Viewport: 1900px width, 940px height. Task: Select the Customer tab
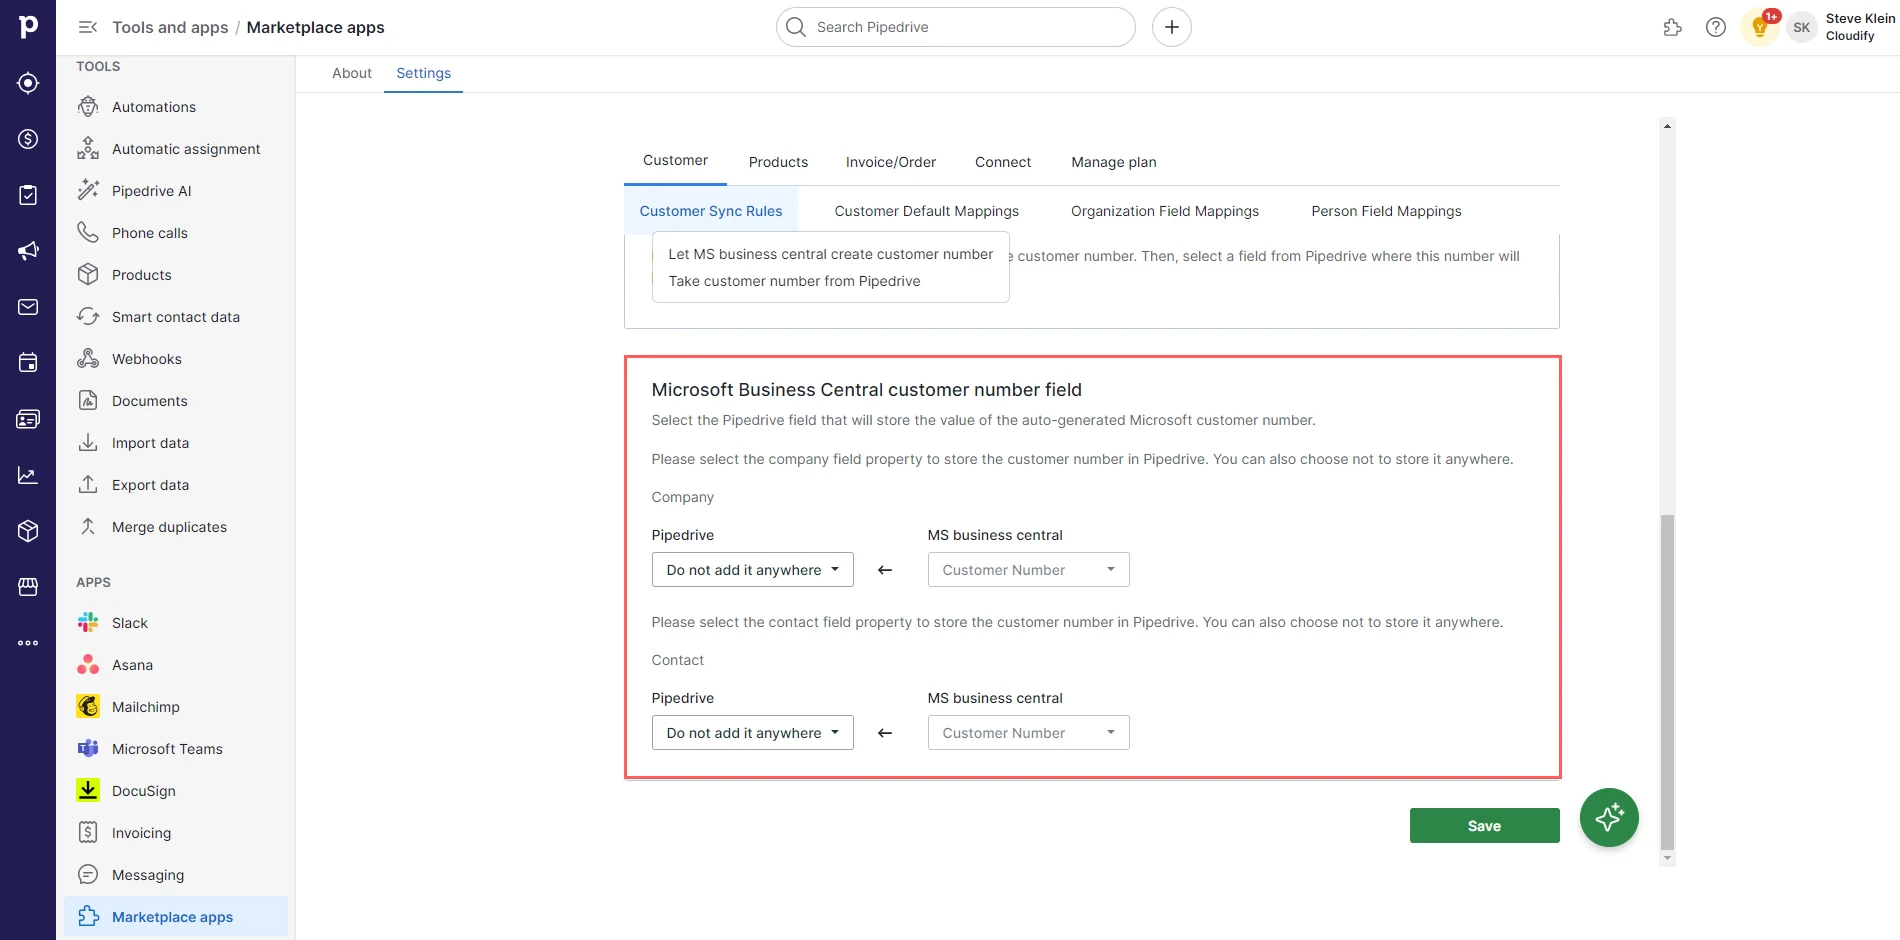click(676, 161)
